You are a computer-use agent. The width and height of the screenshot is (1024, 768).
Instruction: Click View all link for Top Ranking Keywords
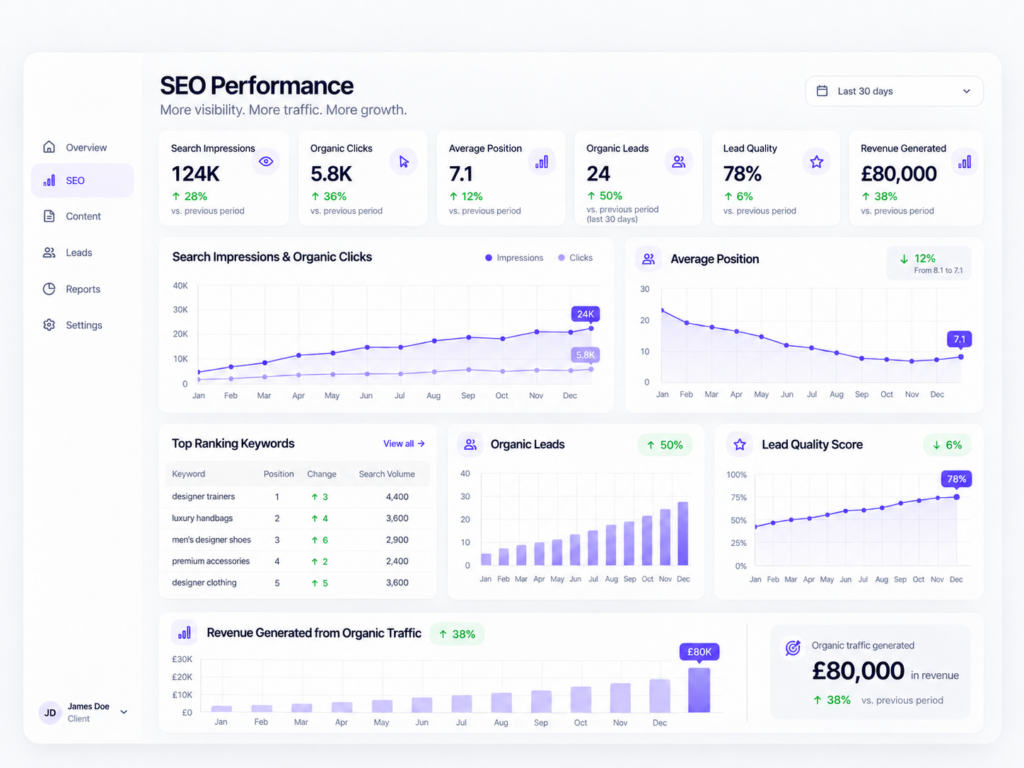pos(404,443)
